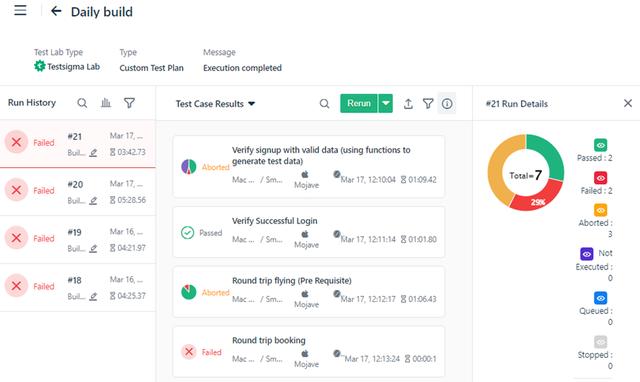The width and height of the screenshot is (640, 382).
Task: Click the Rerun button
Action: click(x=359, y=103)
